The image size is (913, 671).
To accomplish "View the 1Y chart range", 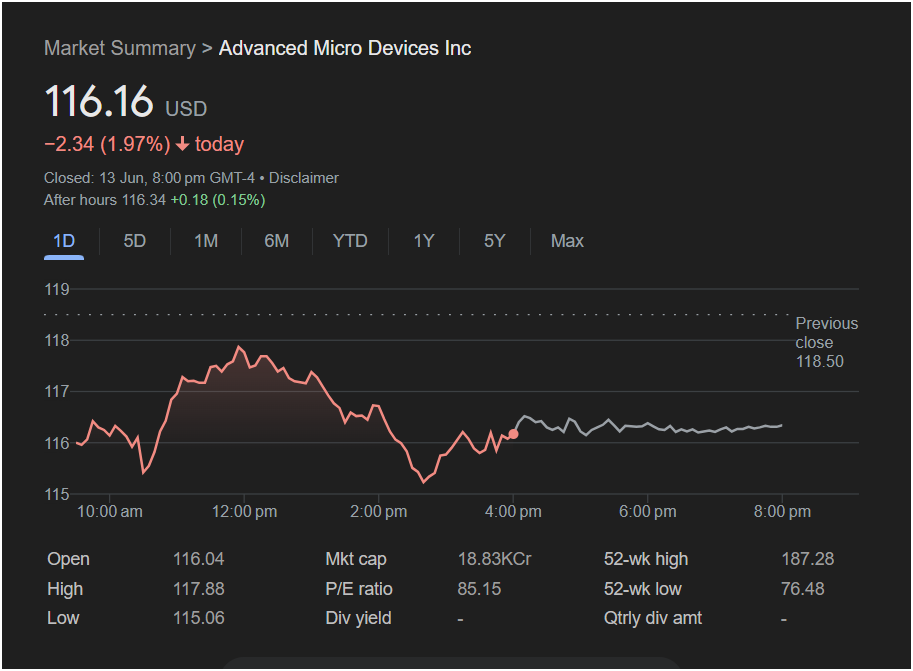I will tap(424, 241).
